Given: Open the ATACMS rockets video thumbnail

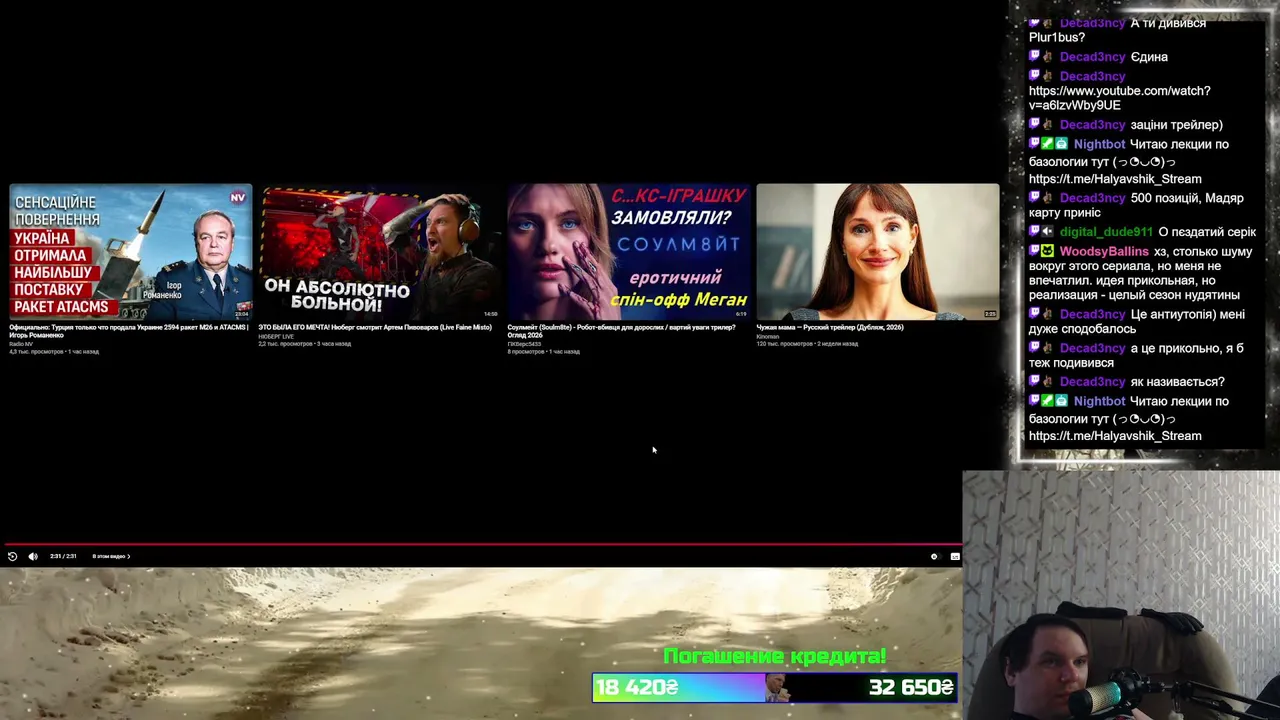Looking at the screenshot, I should pyautogui.click(x=131, y=252).
